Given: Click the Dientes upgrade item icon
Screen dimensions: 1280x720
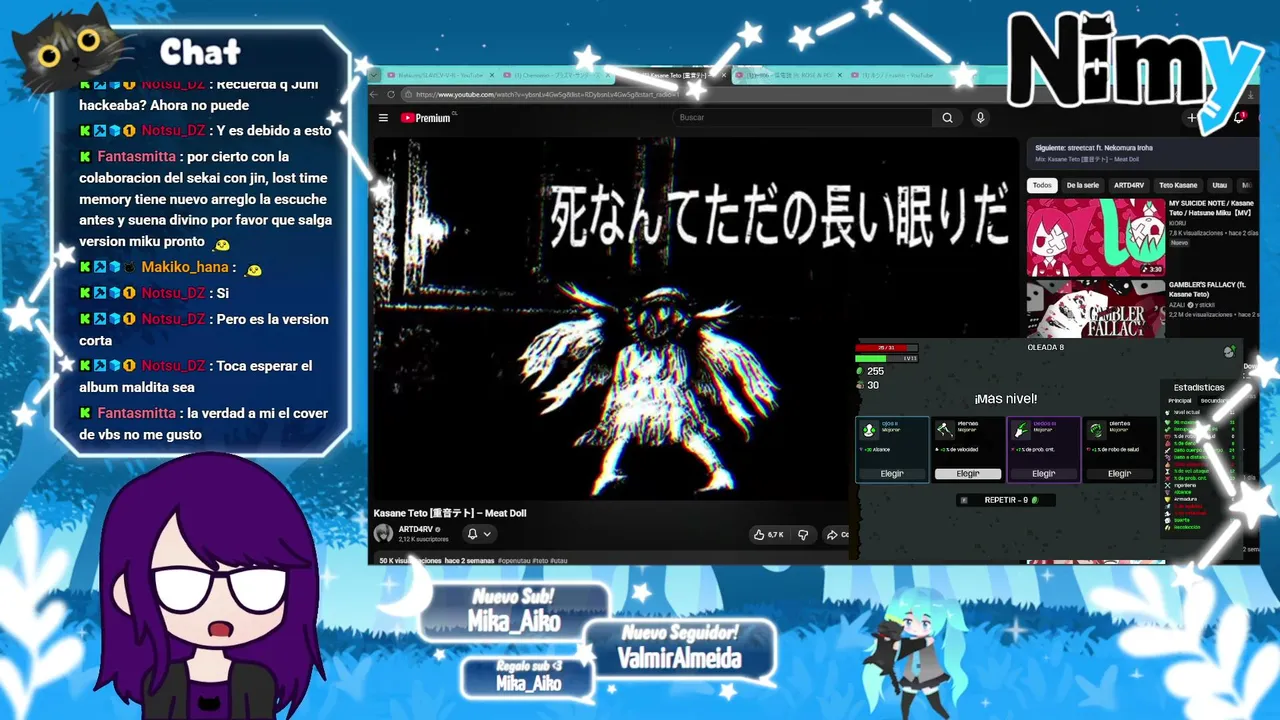Looking at the screenshot, I should point(1097,430).
